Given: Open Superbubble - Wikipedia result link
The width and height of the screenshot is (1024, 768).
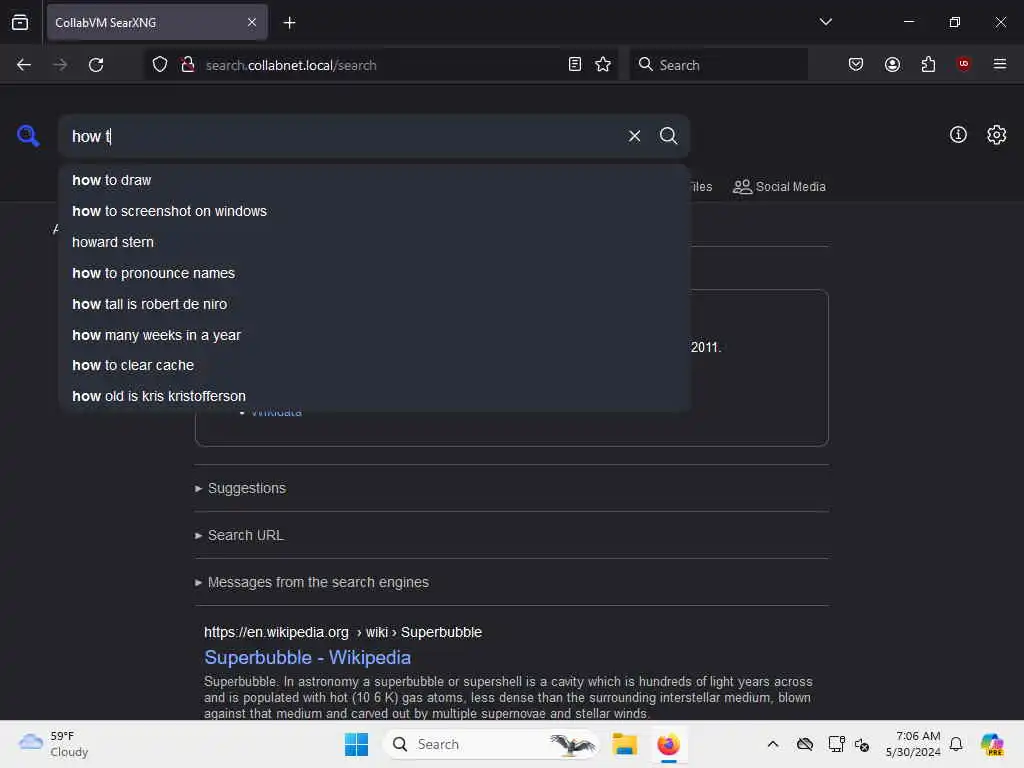Looking at the screenshot, I should pyautogui.click(x=308, y=658).
